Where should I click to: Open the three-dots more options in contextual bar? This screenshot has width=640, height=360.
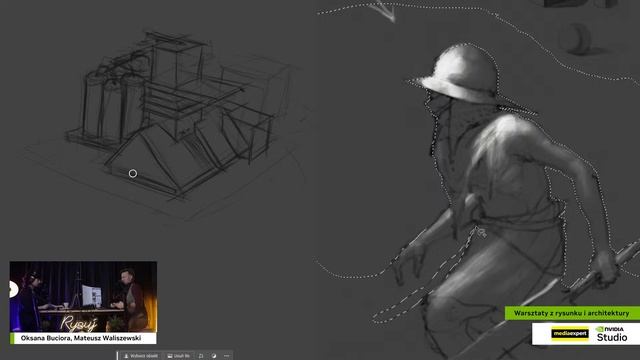227,356
